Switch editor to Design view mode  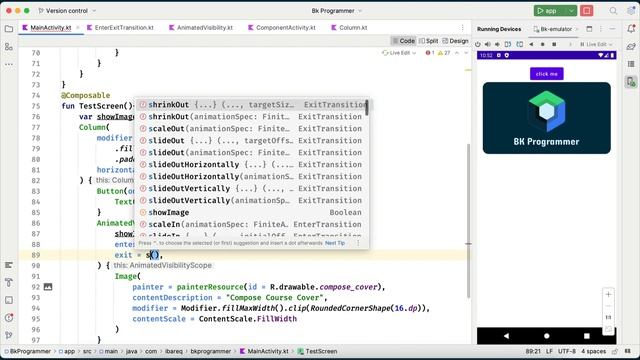(455, 41)
